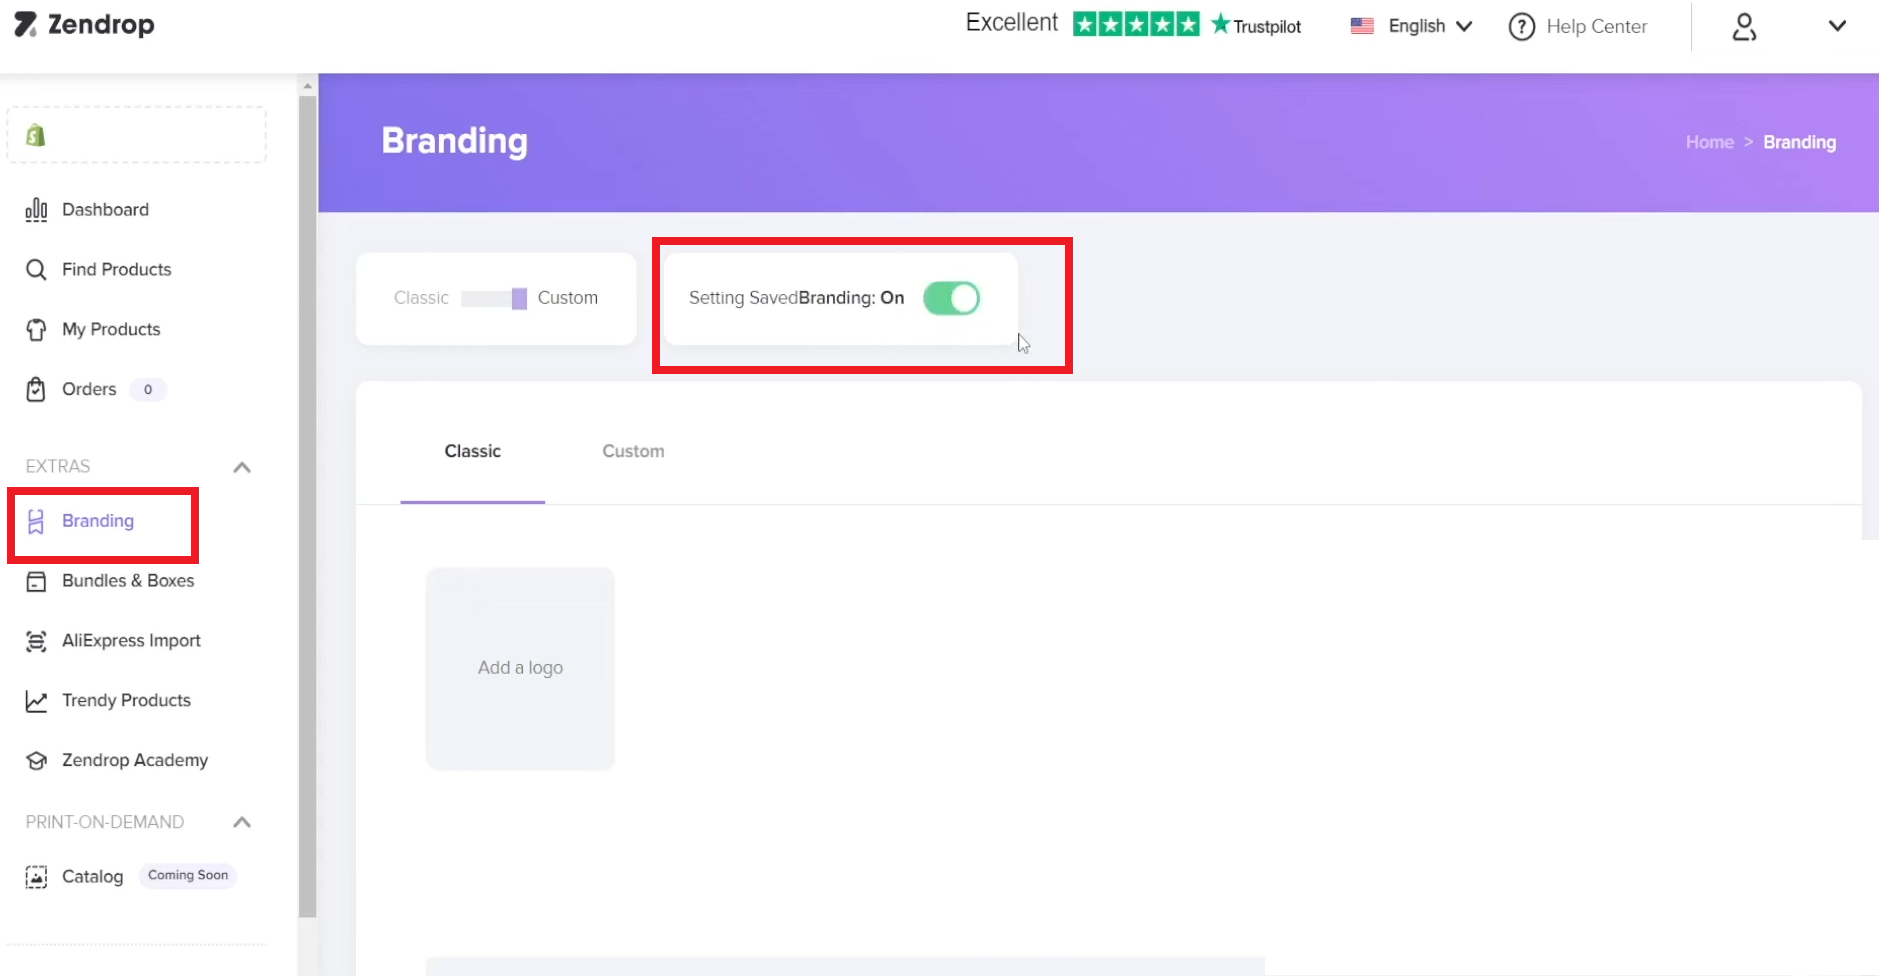
Task: Open Bundles & Boxes page
Action: tap(128, 581)
